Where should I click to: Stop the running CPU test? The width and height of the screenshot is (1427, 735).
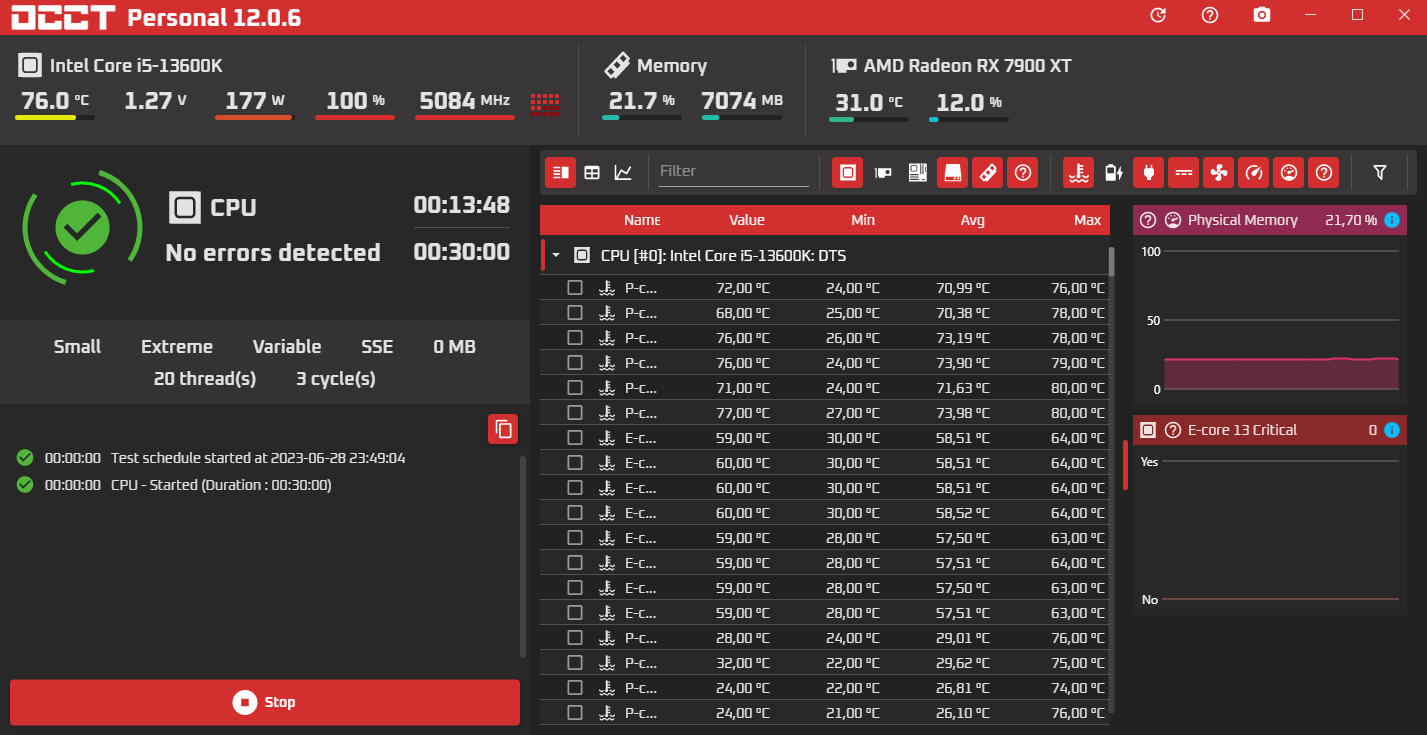pos(265,702)
